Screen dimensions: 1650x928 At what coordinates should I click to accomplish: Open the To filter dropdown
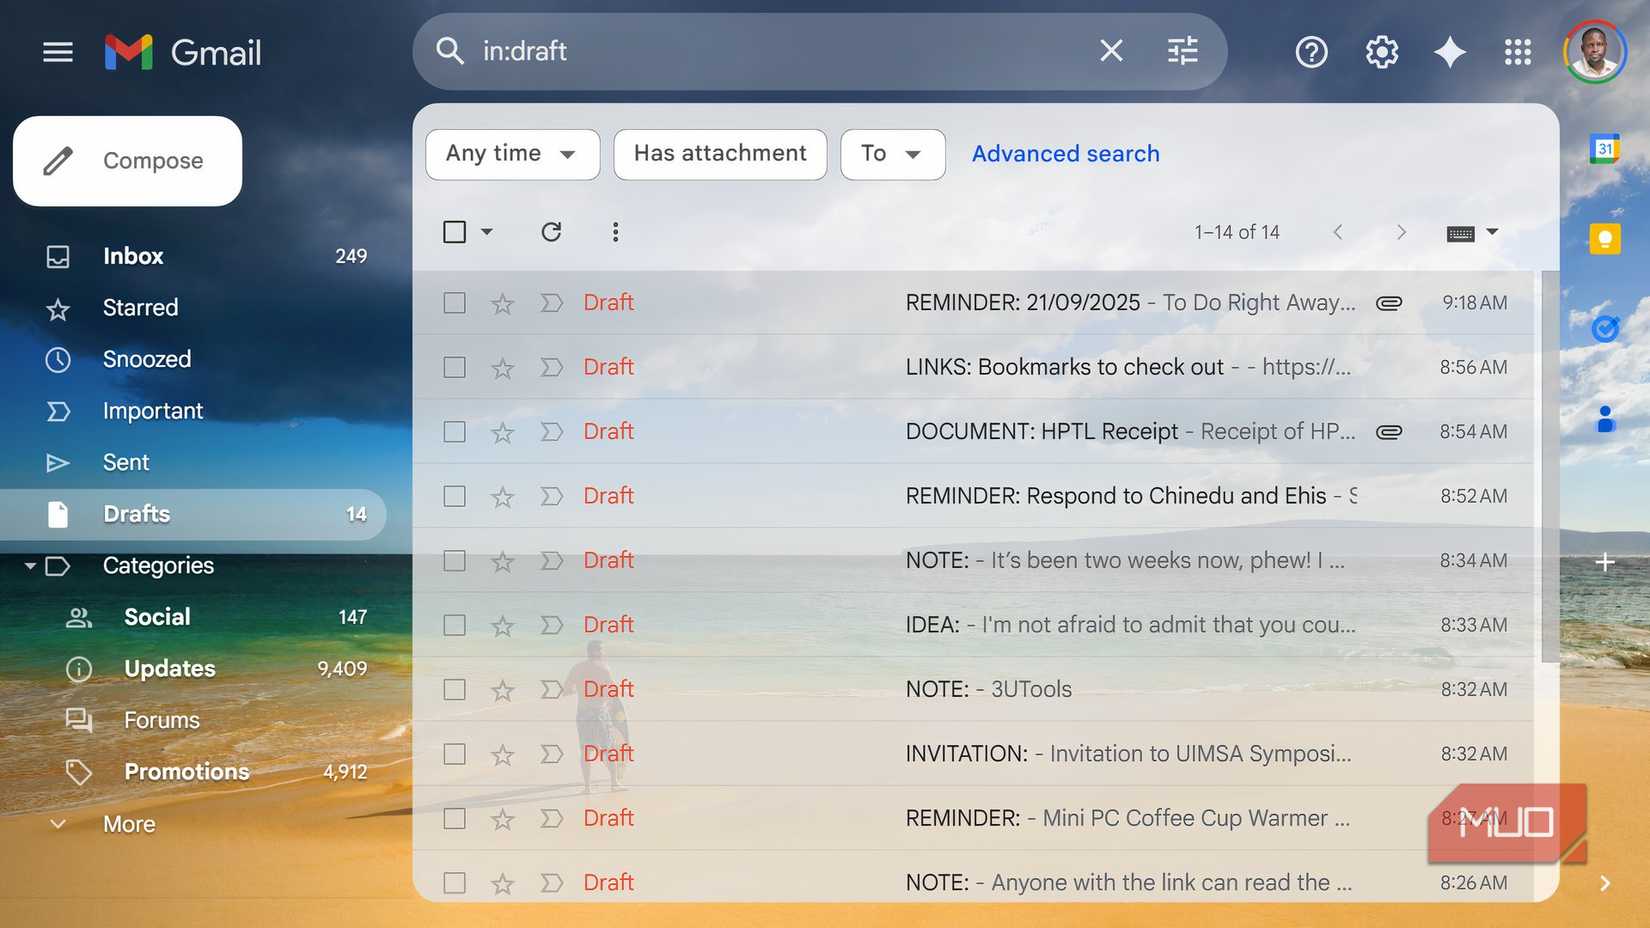coord(893,154)
